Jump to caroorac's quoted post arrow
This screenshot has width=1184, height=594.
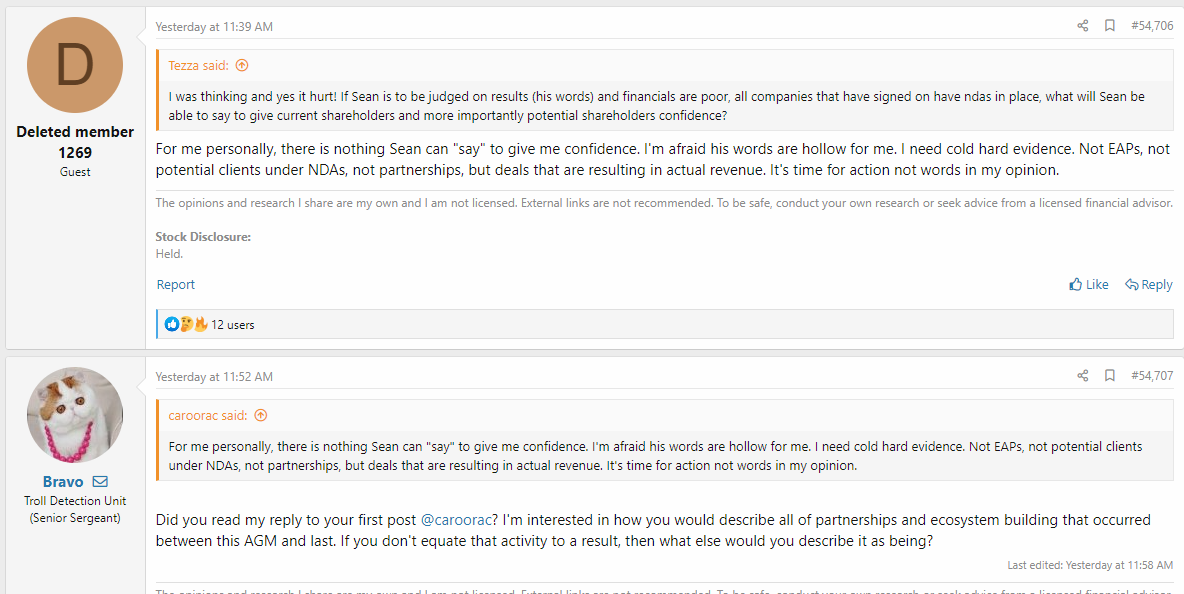point(261,416)
